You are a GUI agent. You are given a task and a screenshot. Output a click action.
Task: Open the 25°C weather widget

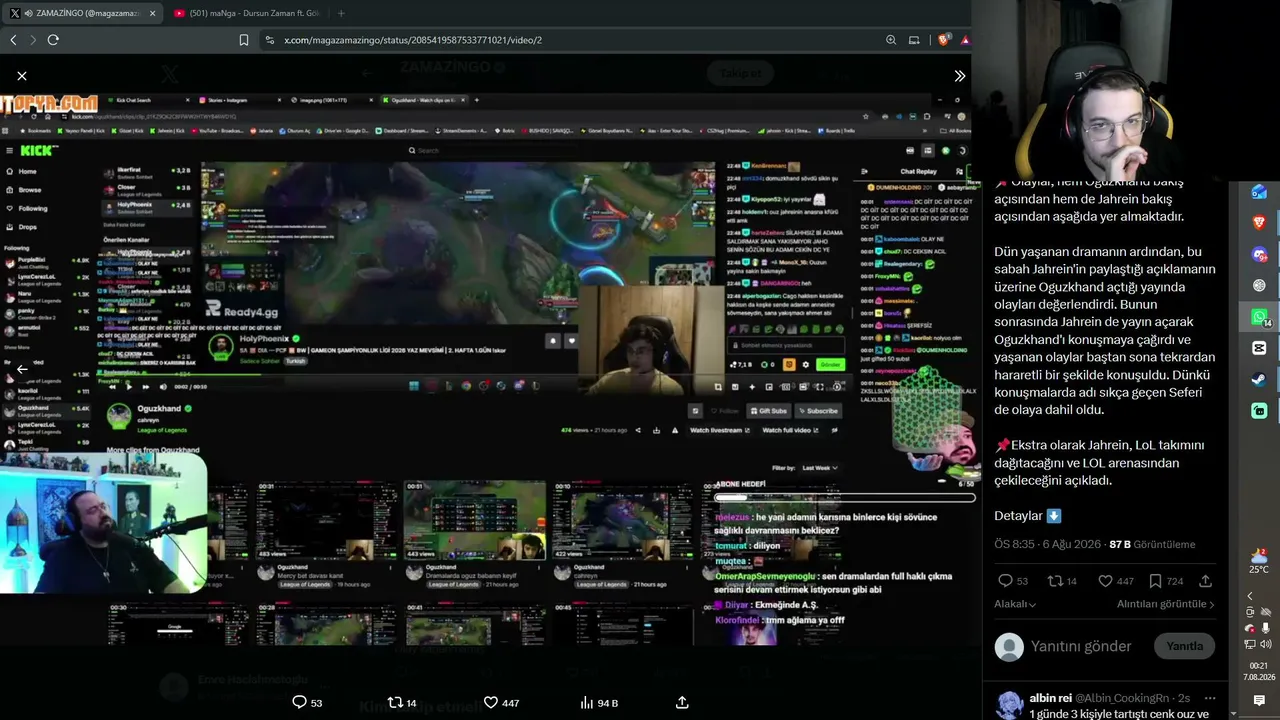click(1259, 561)
